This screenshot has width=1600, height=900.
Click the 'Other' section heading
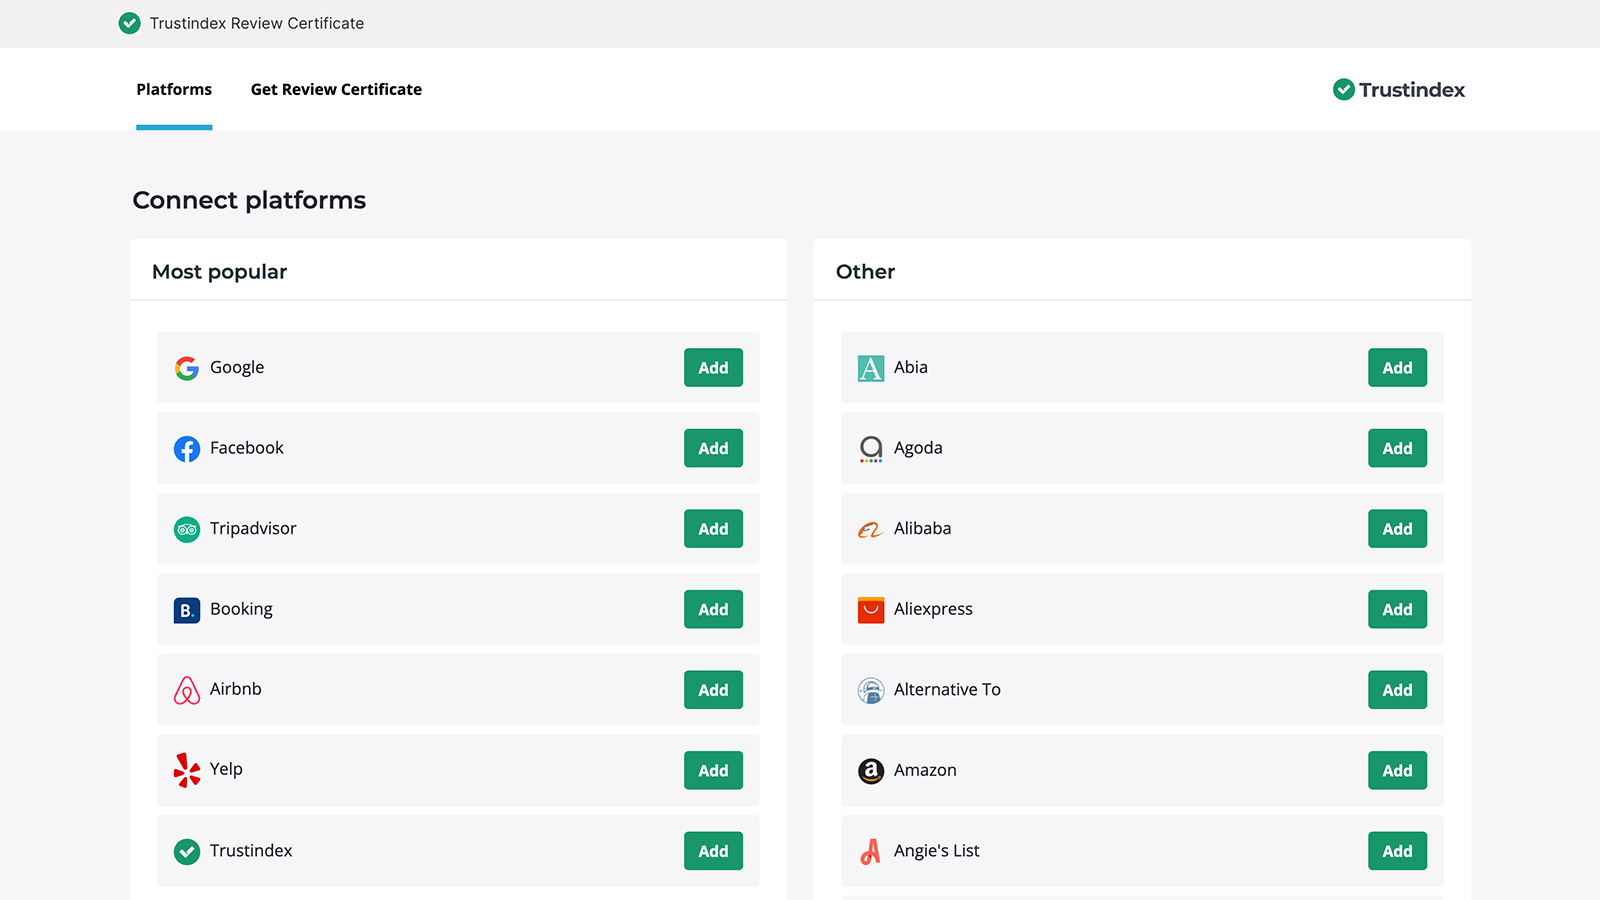click(x=865, y=272)
